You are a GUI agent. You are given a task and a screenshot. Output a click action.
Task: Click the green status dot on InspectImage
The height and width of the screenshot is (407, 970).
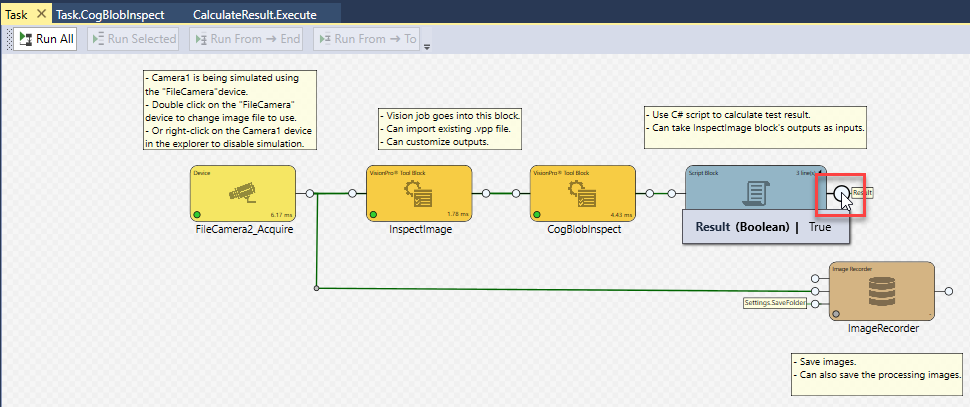(373, 214)
